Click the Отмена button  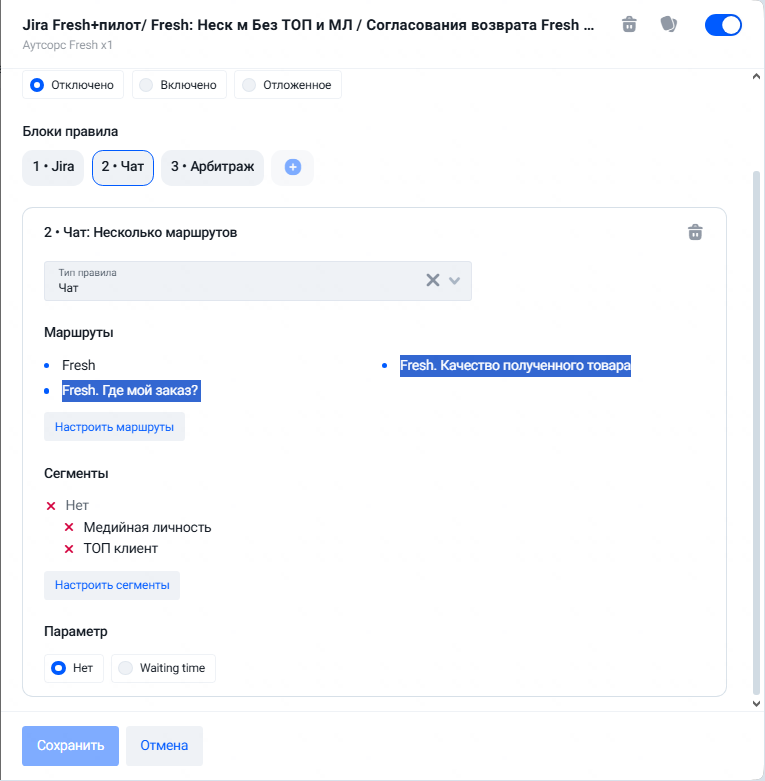tap(164, 746)
